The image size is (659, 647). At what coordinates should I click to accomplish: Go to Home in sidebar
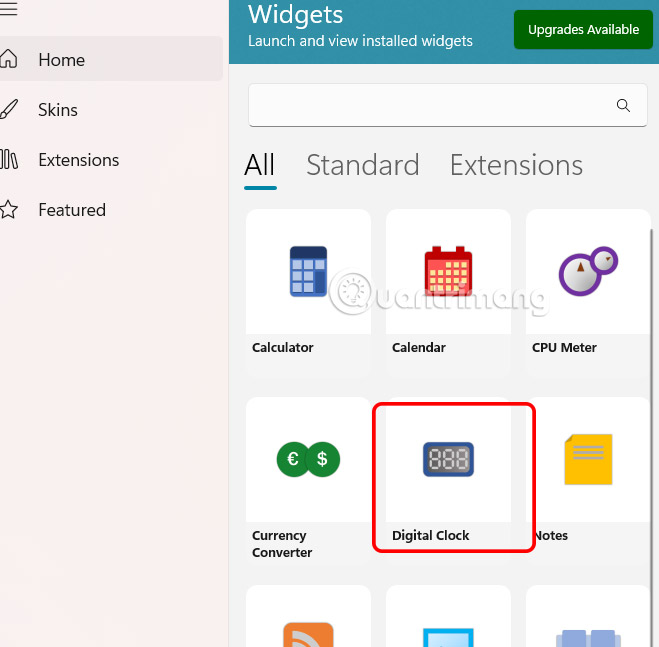(61, 60)
